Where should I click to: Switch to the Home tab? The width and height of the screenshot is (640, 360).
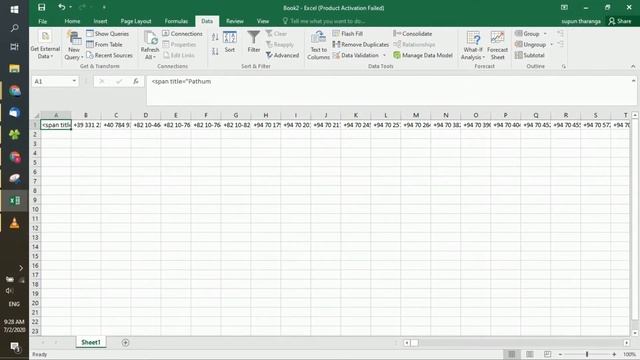click(x=72, y=21)
